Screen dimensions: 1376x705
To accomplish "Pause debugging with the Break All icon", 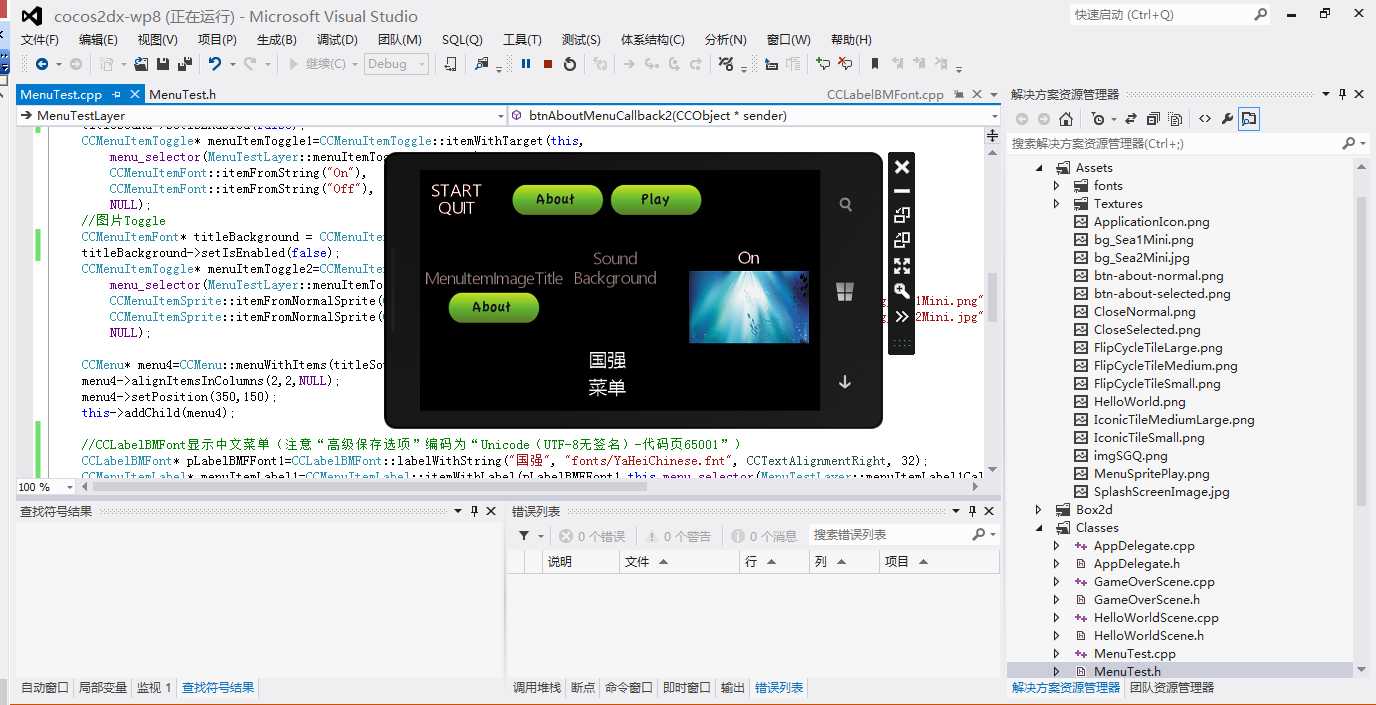I will pyautogui.click(x=526, y=64).
